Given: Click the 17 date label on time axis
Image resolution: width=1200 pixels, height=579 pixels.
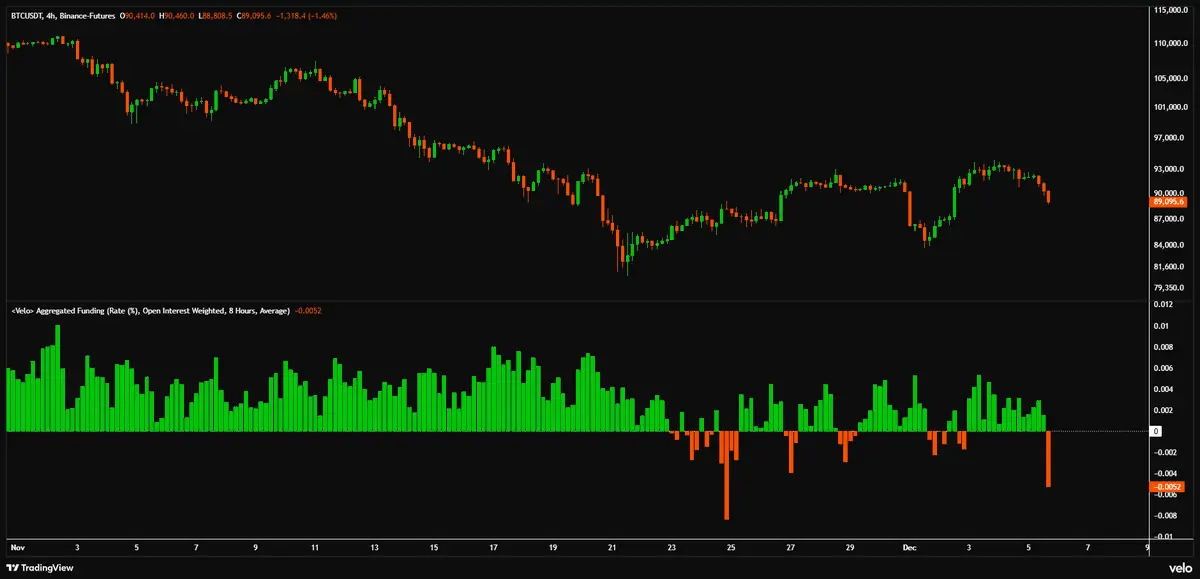Looking at the screenshot, I should tap(493, 548).
